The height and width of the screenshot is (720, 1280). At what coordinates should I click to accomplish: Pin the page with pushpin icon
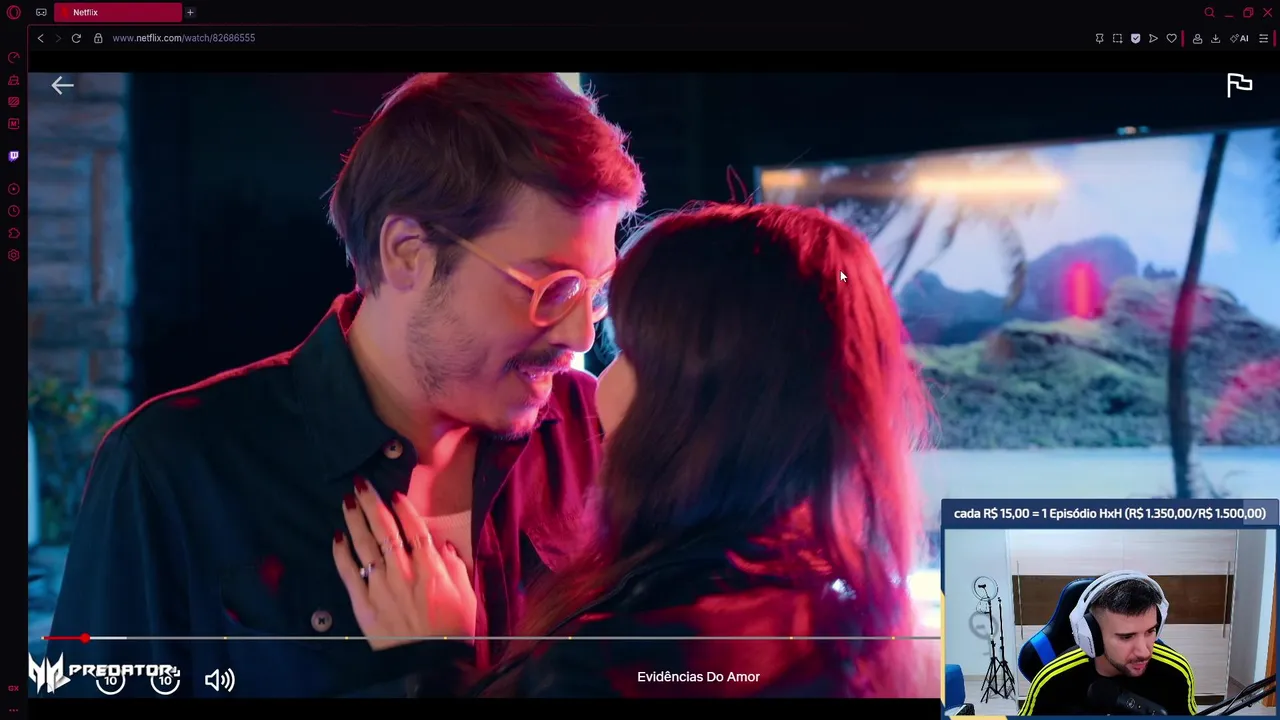pos(1099,38)
